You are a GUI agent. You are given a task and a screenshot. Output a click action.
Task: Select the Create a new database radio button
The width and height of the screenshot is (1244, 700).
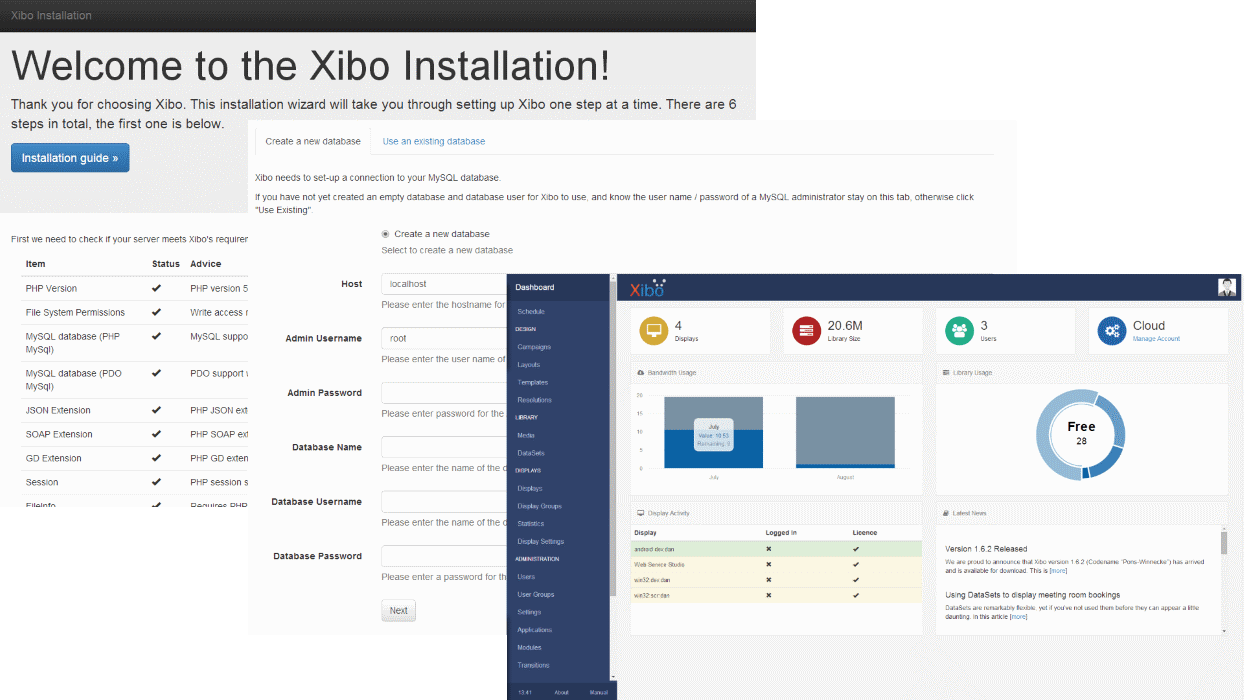coord(386,234)
